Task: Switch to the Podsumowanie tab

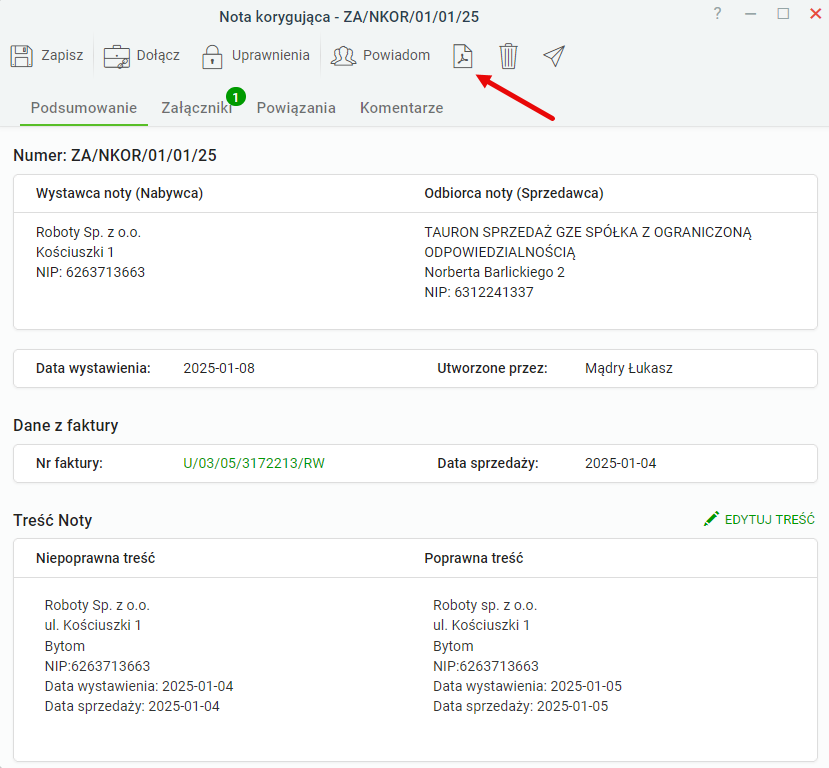Action: (84, 108)
